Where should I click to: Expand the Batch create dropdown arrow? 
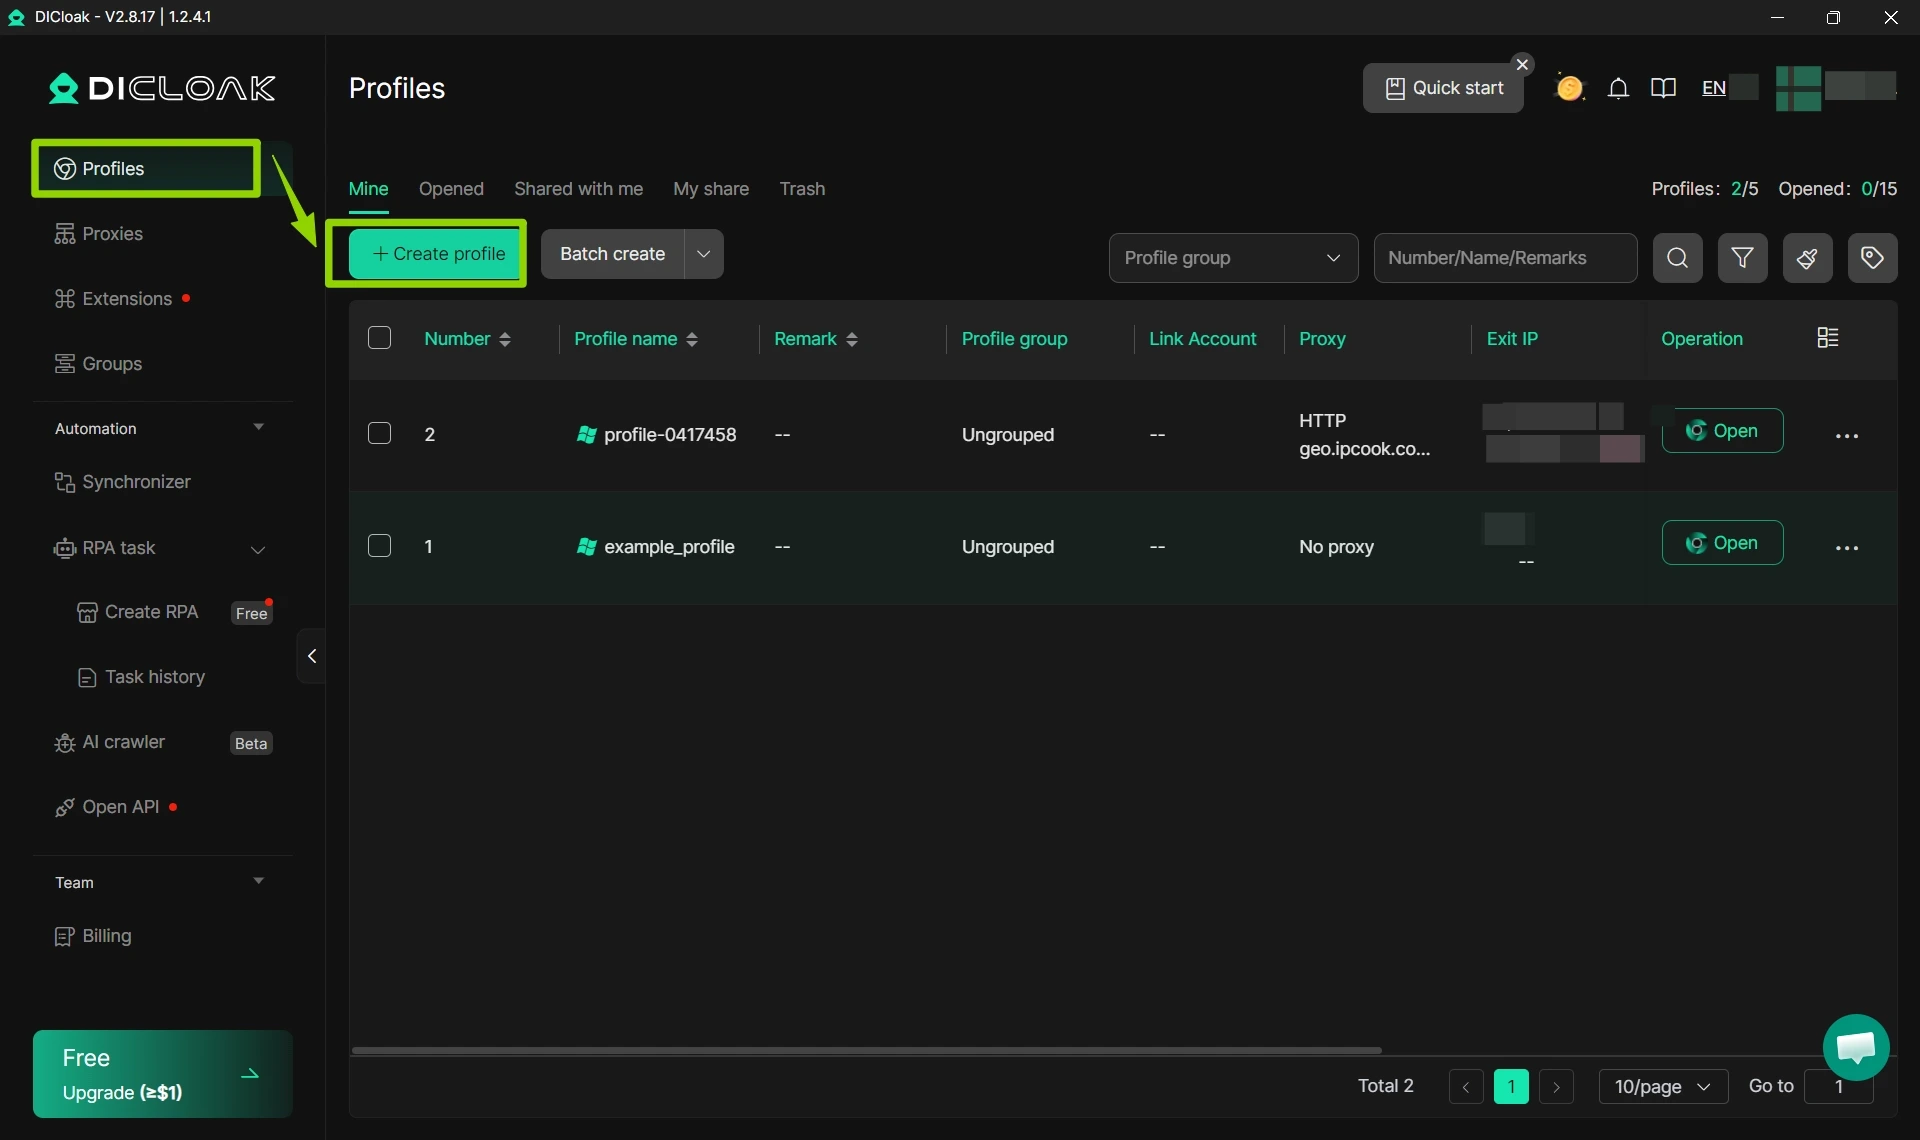(703, 253)
